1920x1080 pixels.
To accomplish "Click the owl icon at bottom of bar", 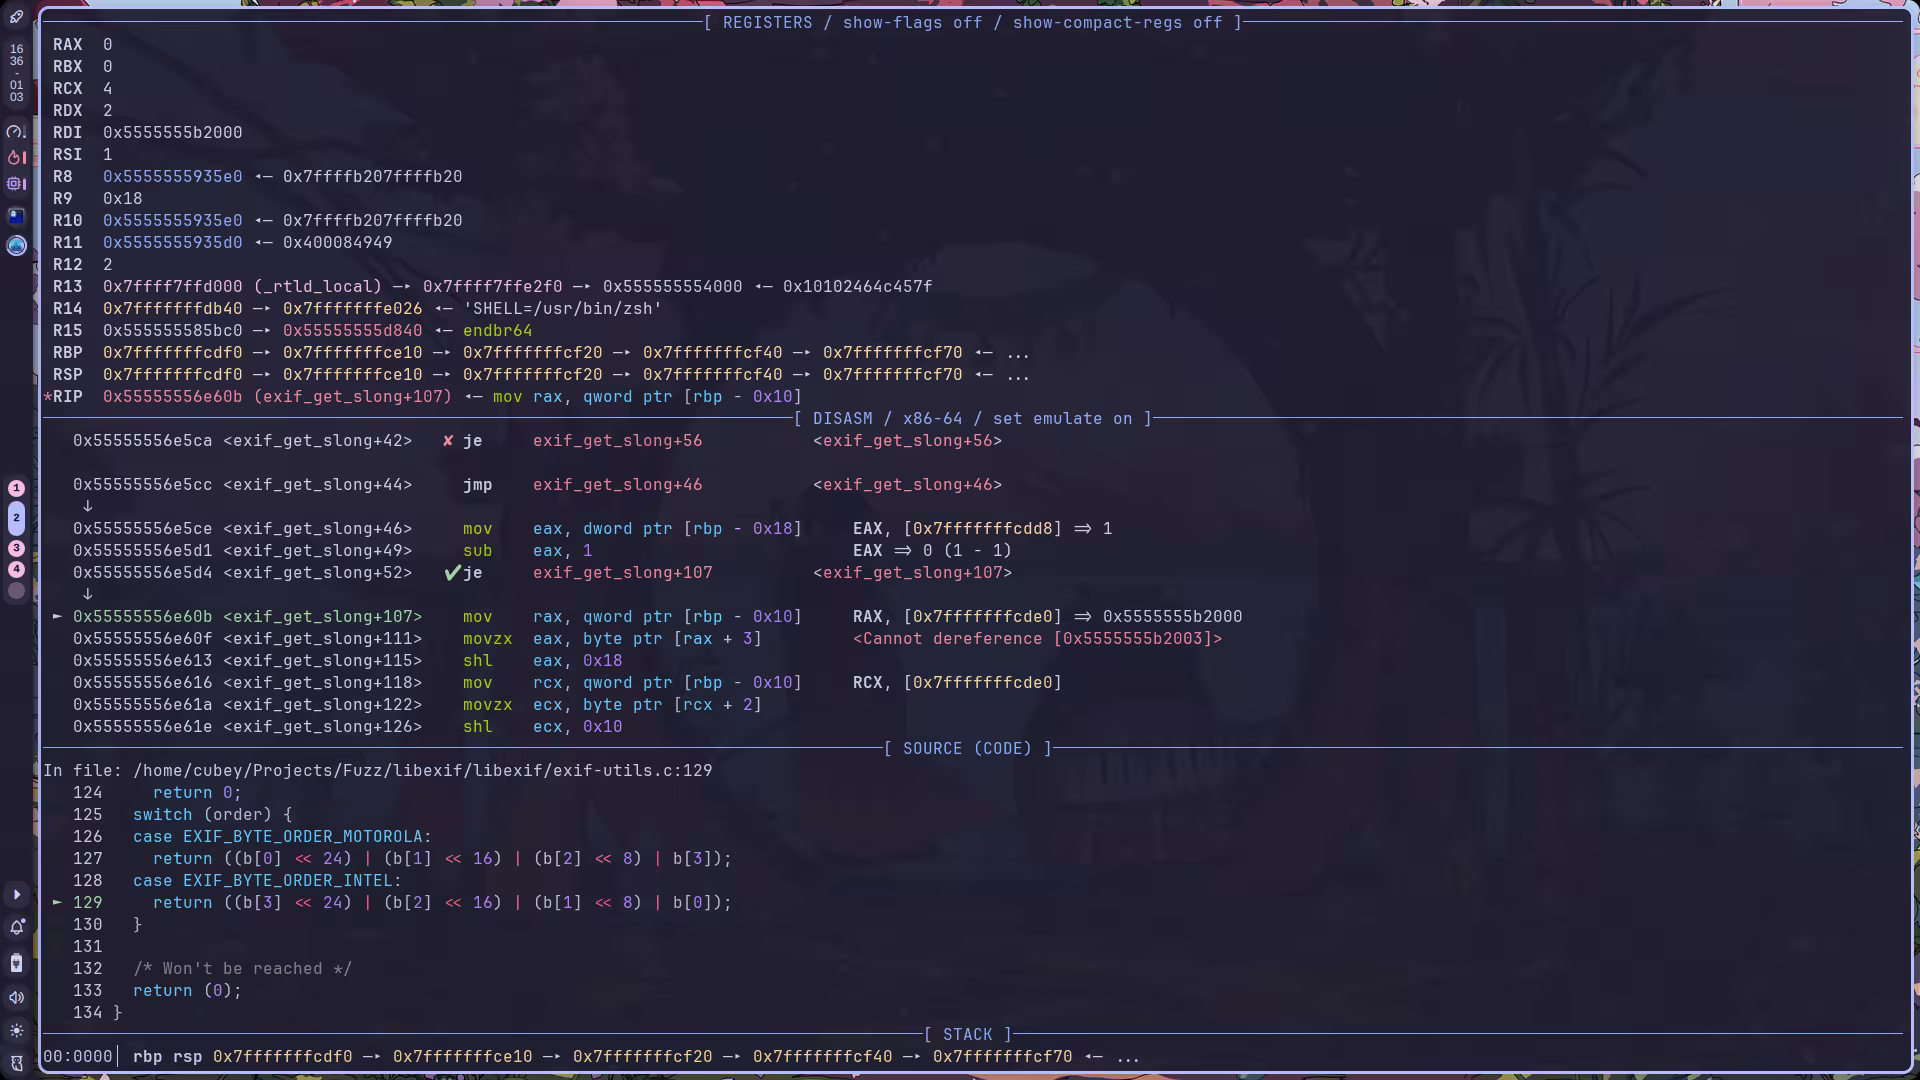I will click(x=16, y=1063).
